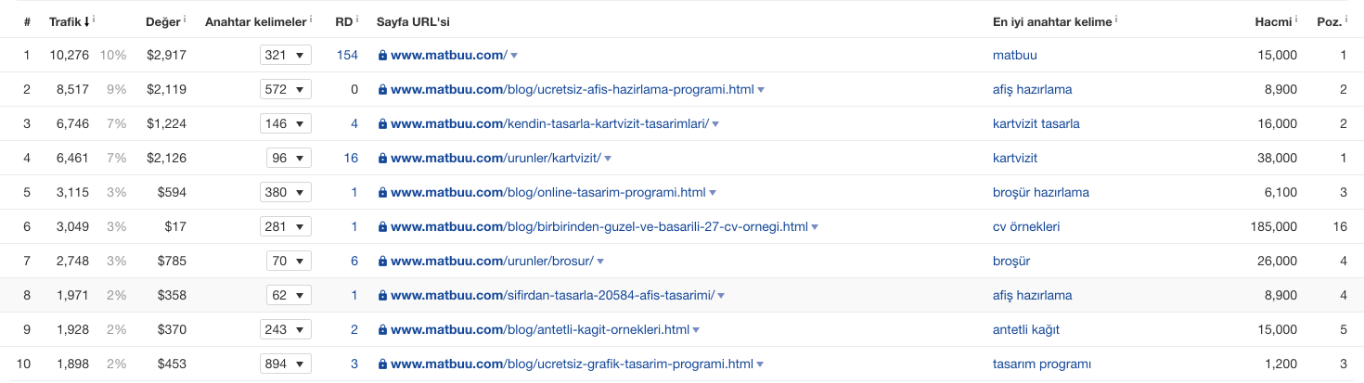Click the info icon next to RD header
This screenshot has height=383, width=1364.
358,19
